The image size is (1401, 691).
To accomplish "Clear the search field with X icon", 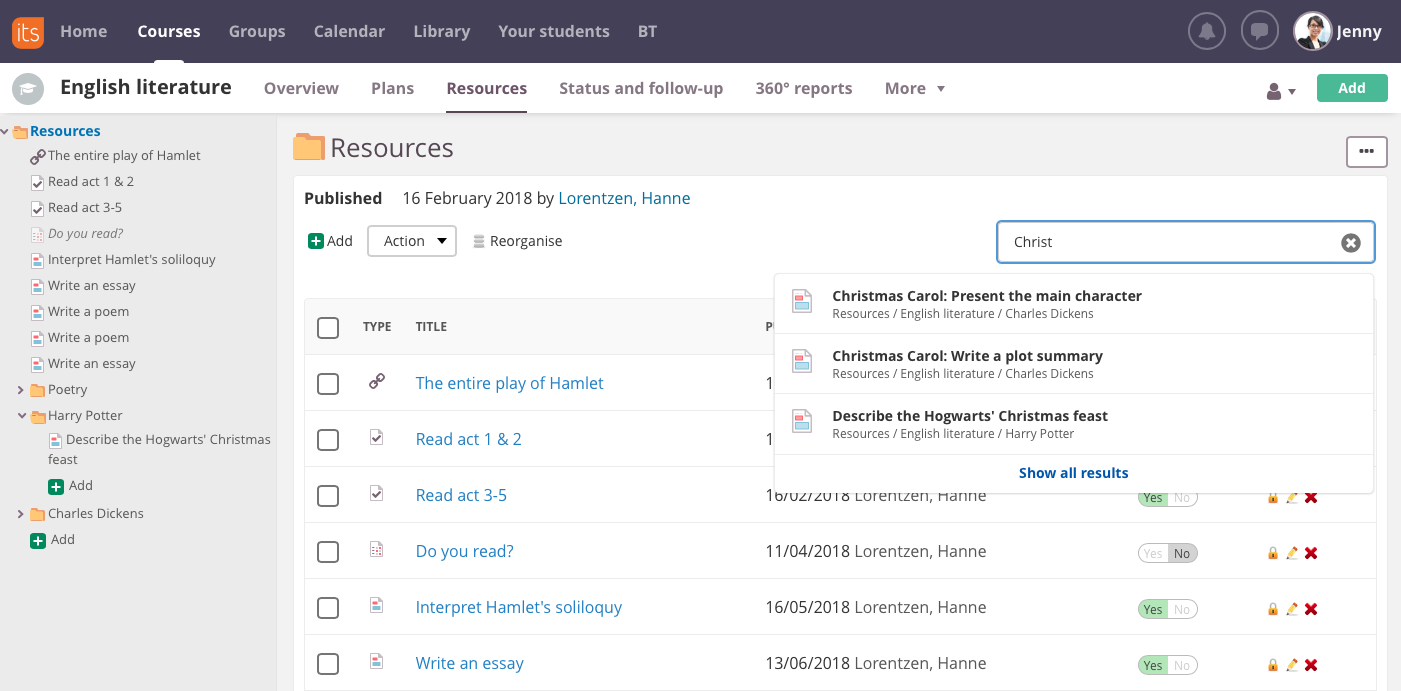I will tap(1350, 243).
